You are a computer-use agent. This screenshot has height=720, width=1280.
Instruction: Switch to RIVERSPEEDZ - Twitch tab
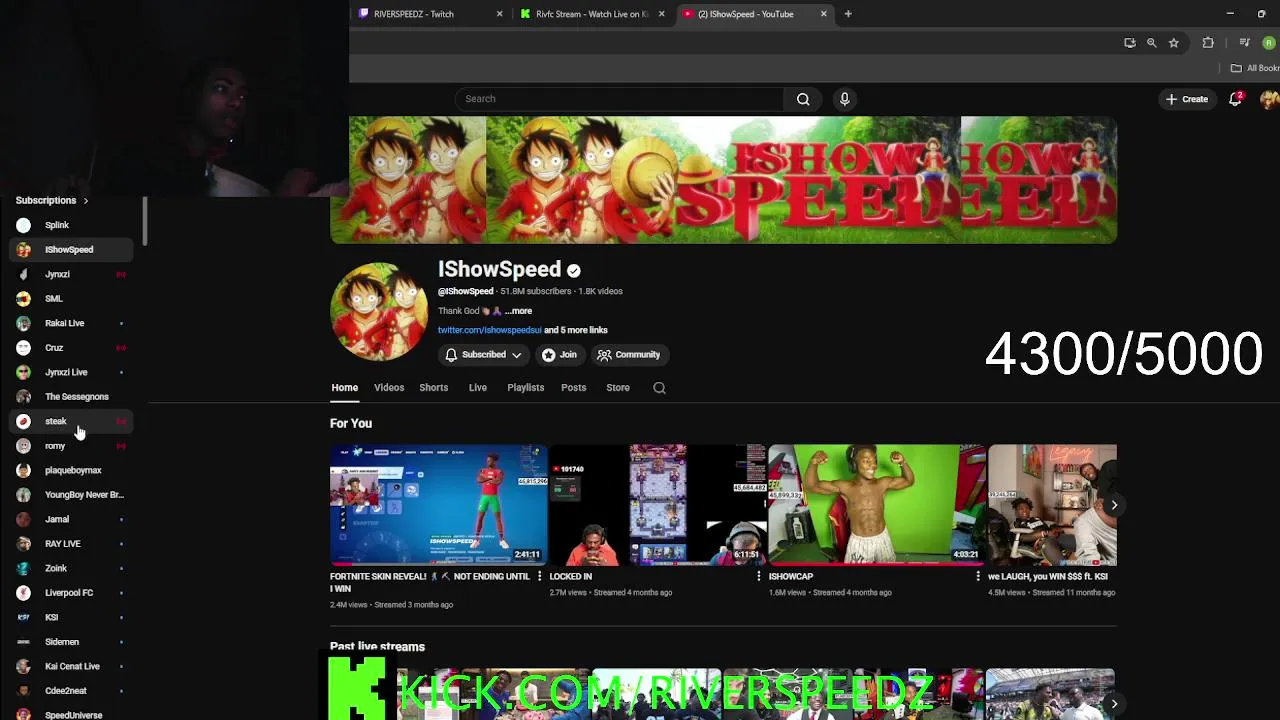click(430, 14)
